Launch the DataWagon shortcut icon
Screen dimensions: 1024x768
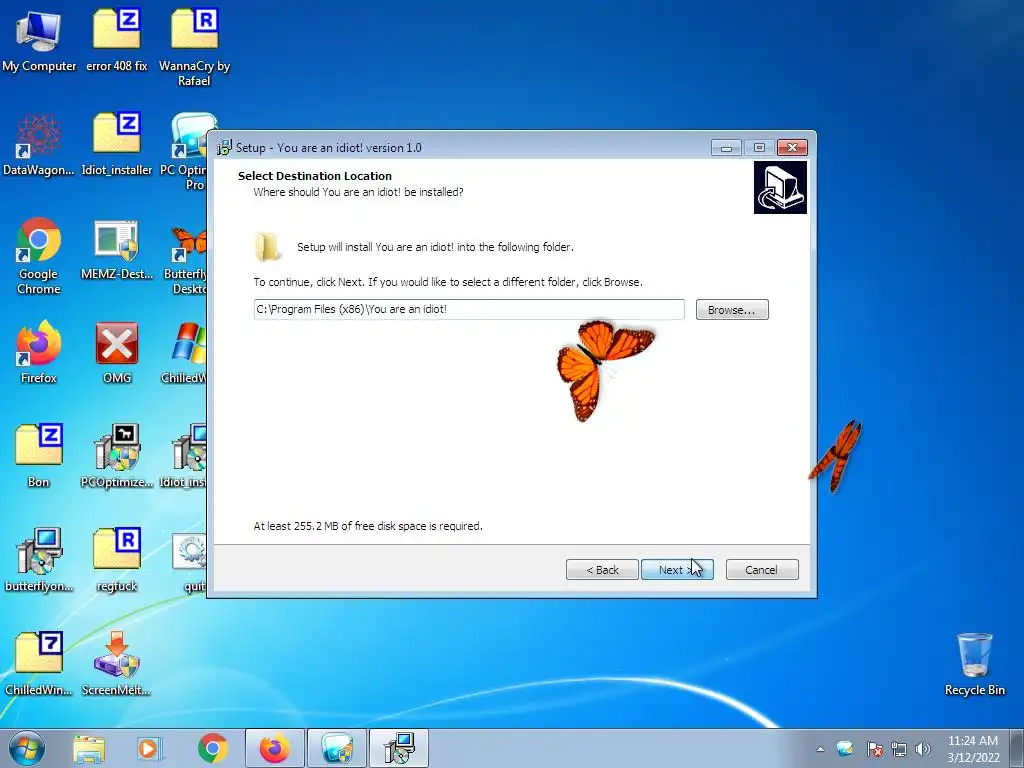pyautogui.click(x=39, y=144)
